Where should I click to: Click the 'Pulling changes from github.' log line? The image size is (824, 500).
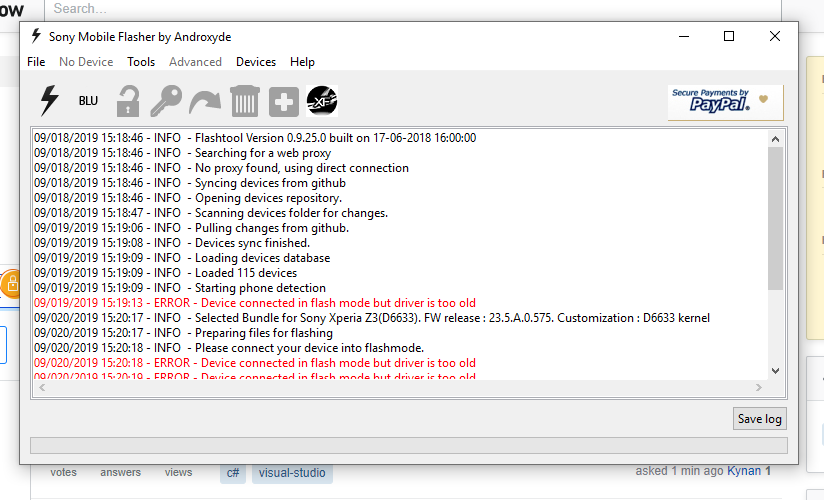click(191, 228)
